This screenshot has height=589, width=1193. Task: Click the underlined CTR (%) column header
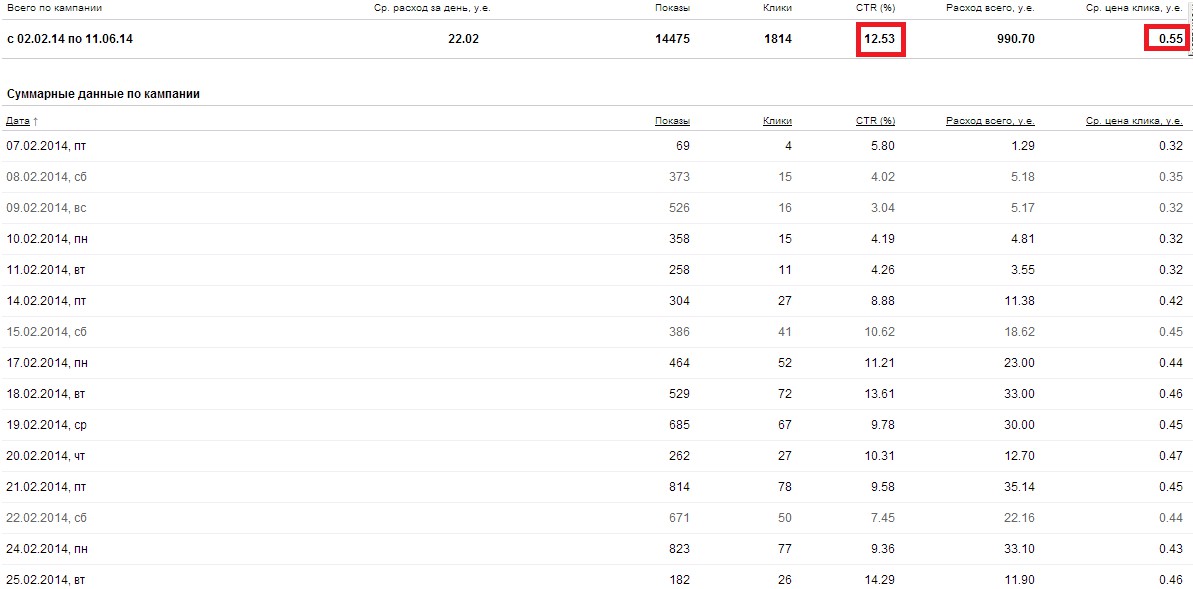click(875, 121)
